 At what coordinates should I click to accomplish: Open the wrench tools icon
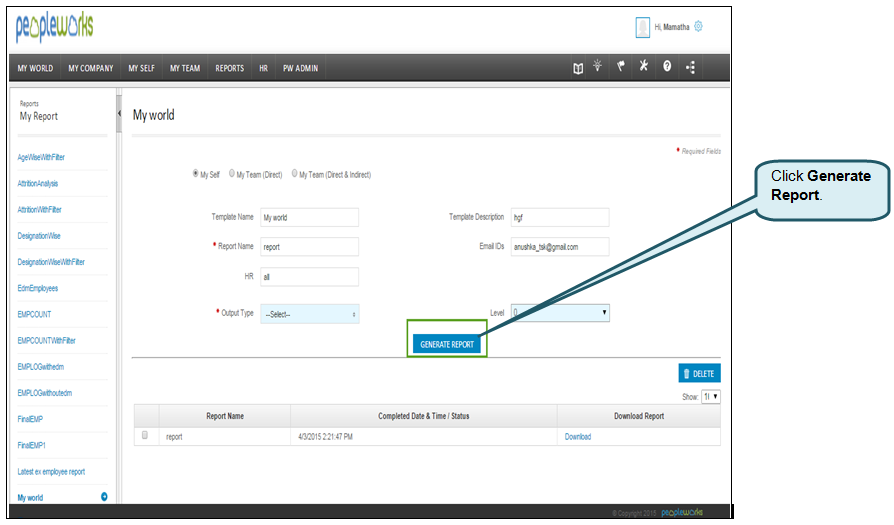644,67
